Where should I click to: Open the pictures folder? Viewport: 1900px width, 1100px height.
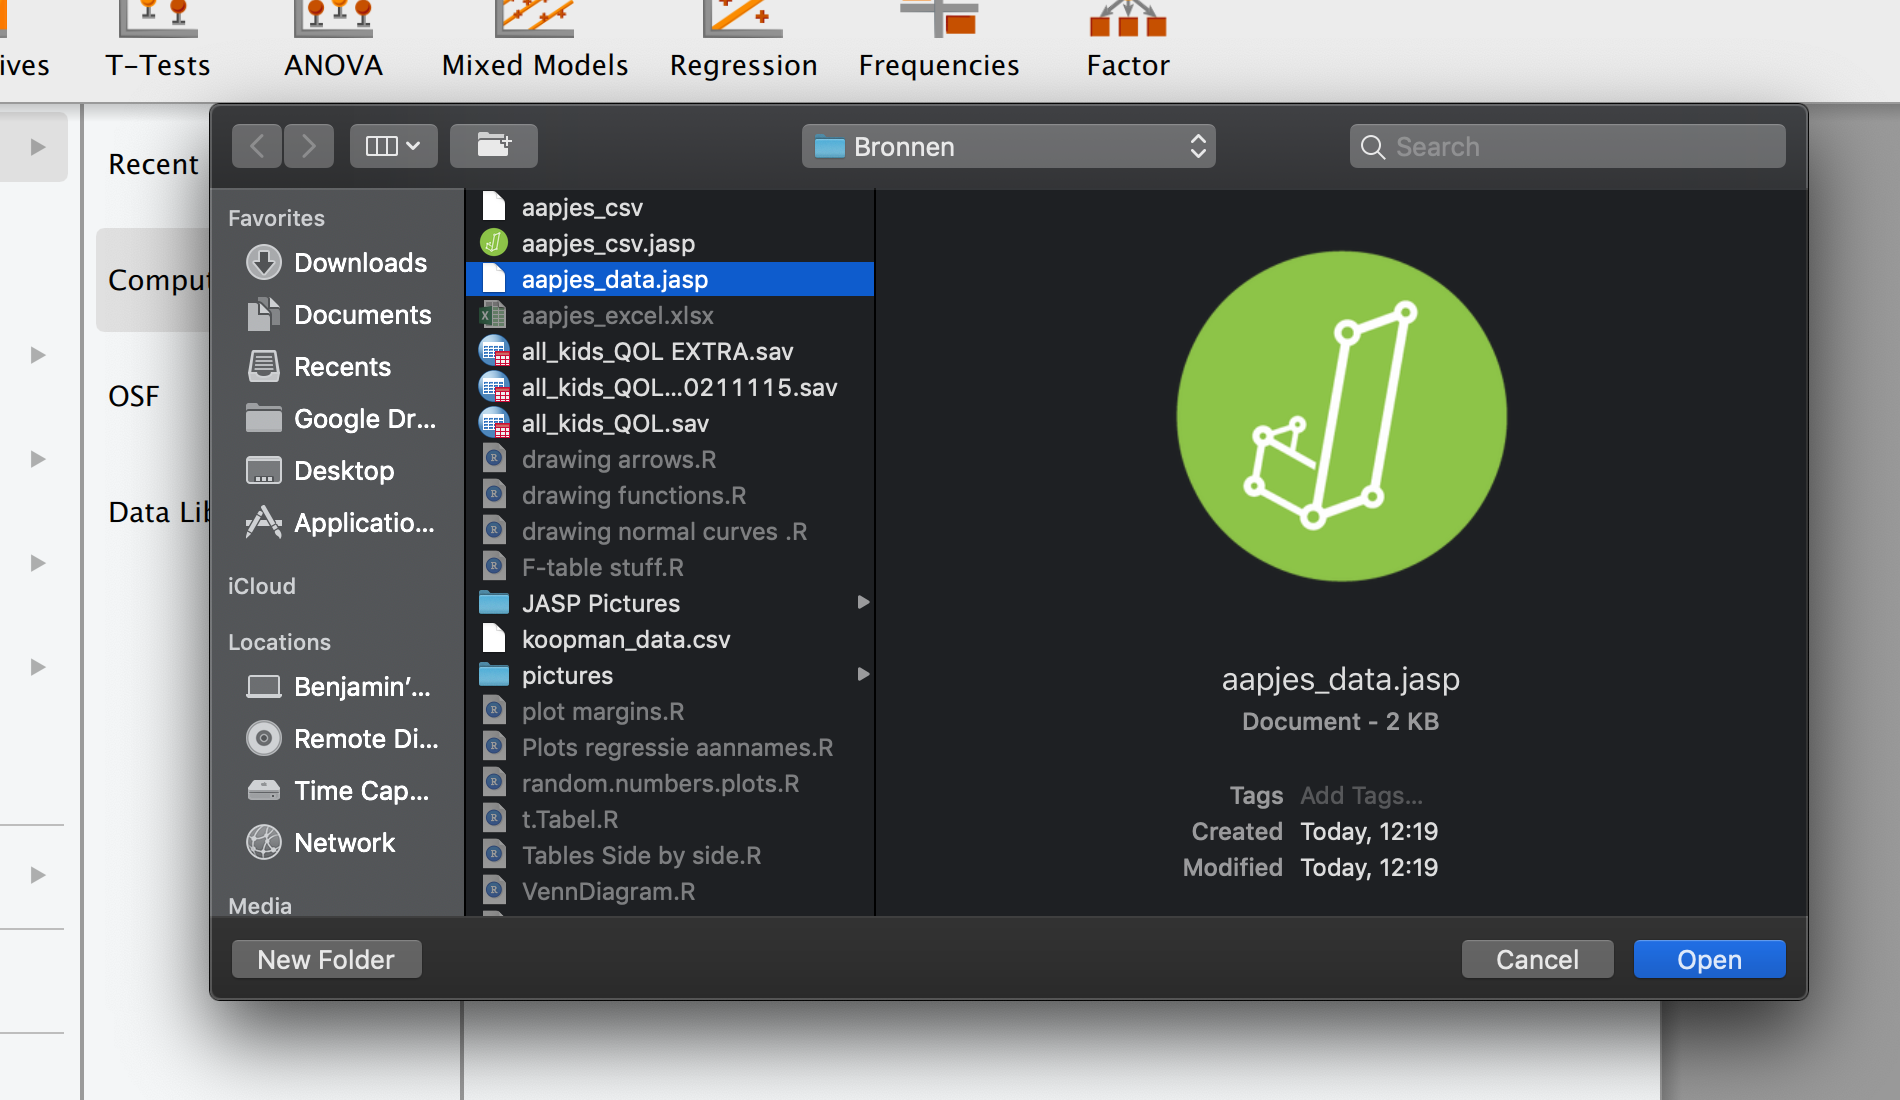(670, 675)
